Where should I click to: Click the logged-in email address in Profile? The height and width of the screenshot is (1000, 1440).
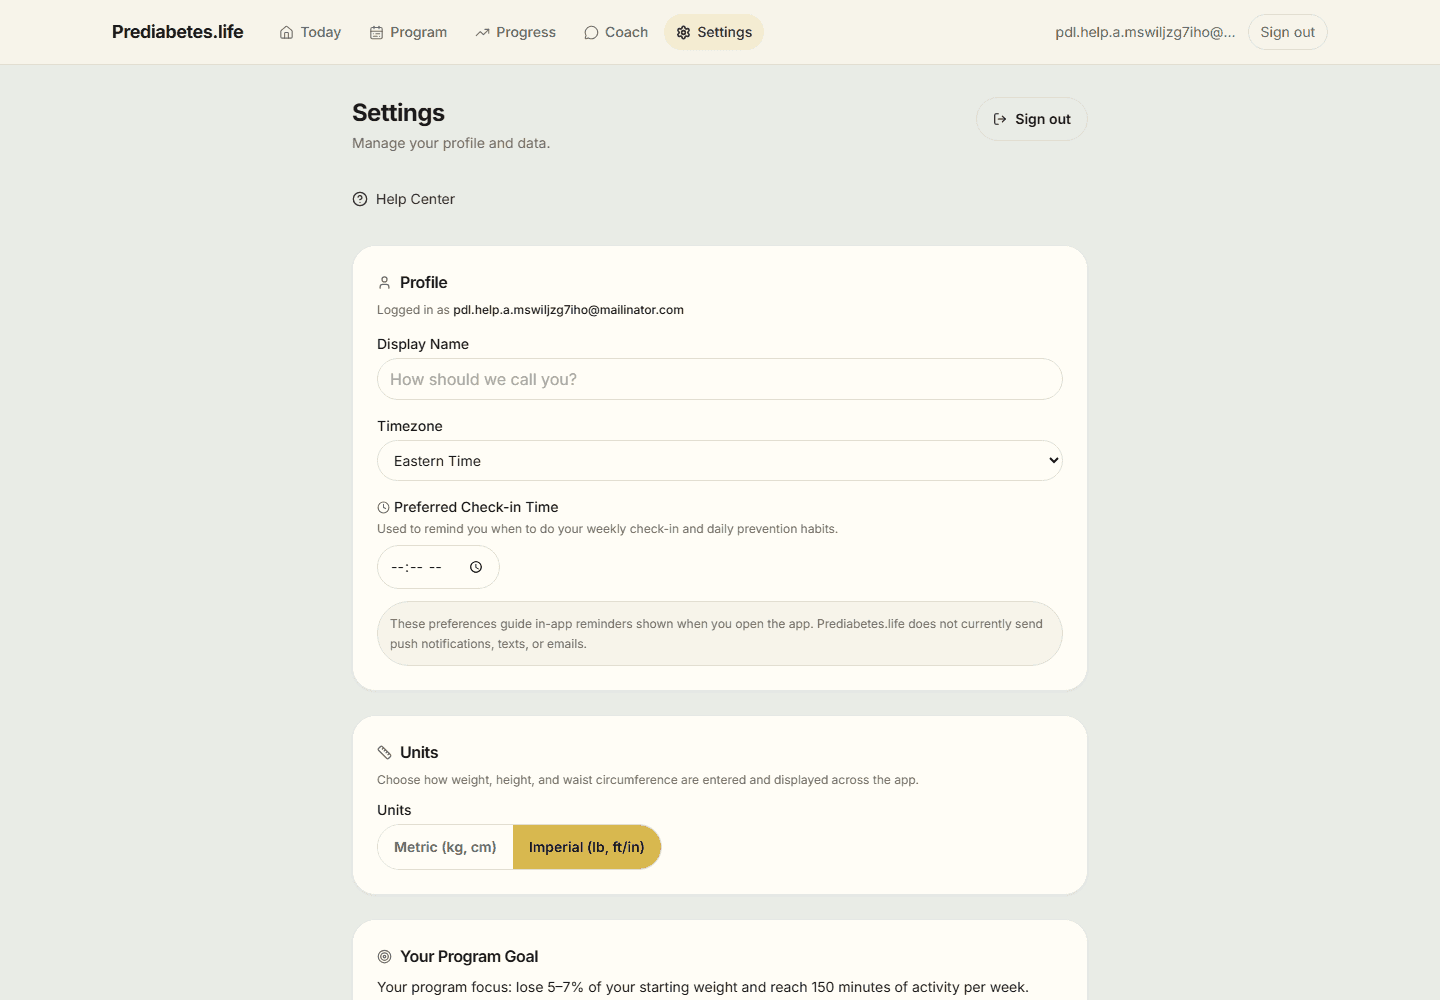coord(568,310)
